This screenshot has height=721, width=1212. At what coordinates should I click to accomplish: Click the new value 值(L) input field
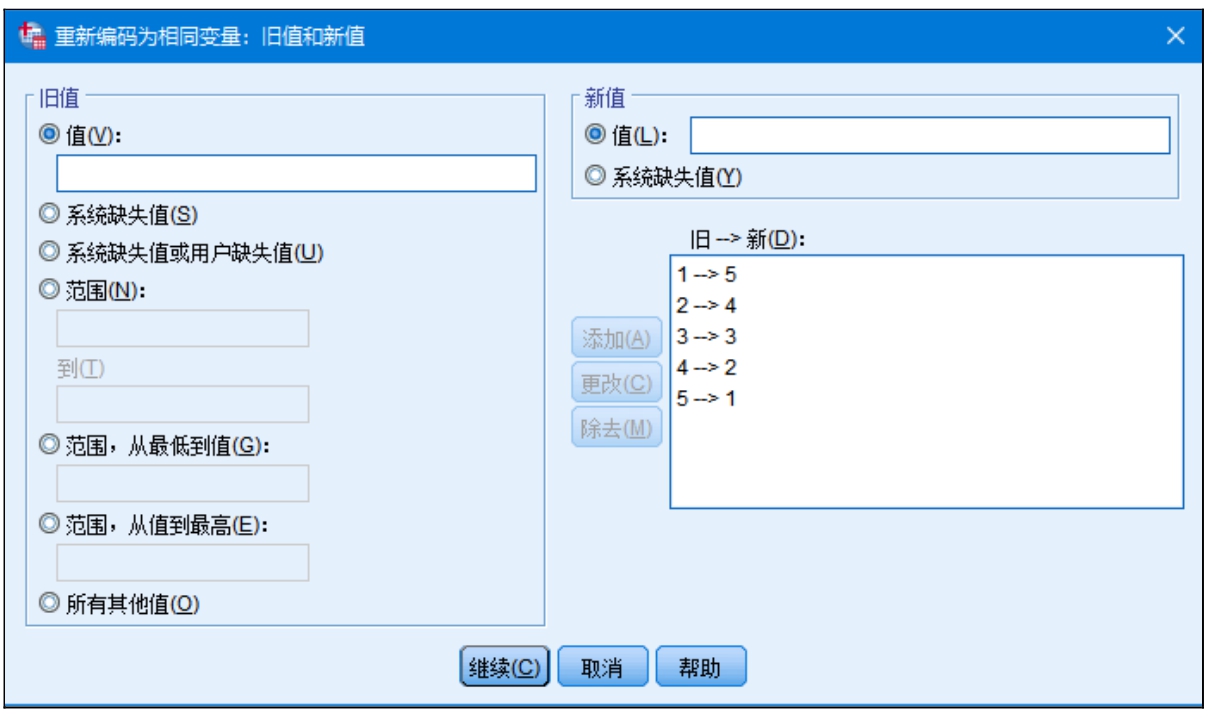pyautogui.click(x=930, y=135)
